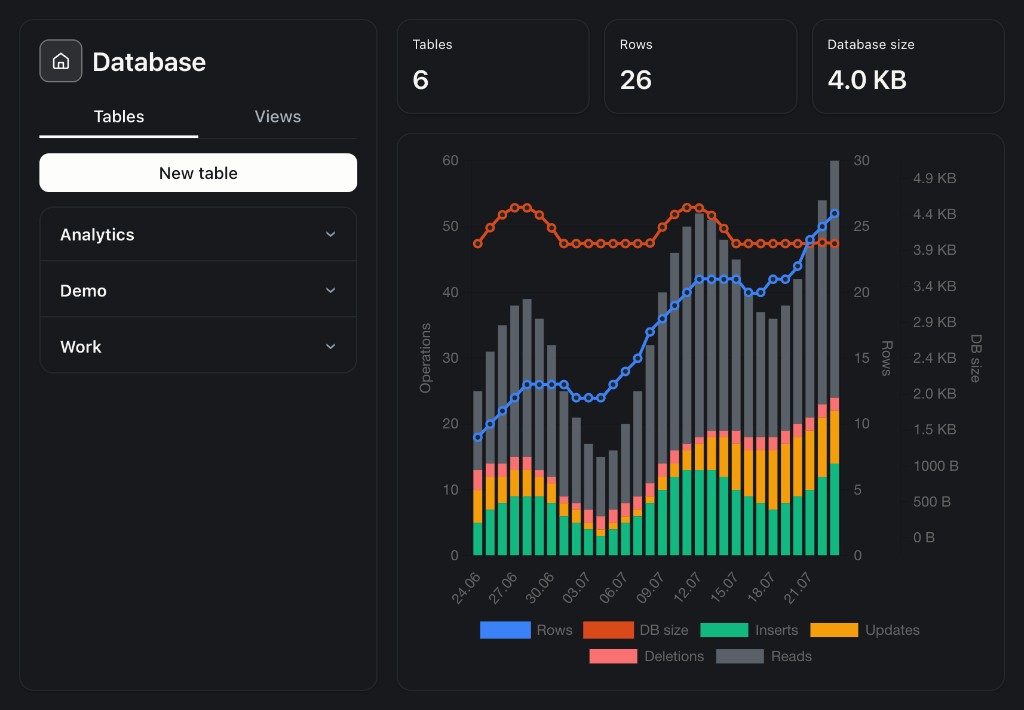Image resolution: width=1024 pixels, height=710 pixels.
Task: Expand the Work group chevron
Action: [x=330, y=347]
